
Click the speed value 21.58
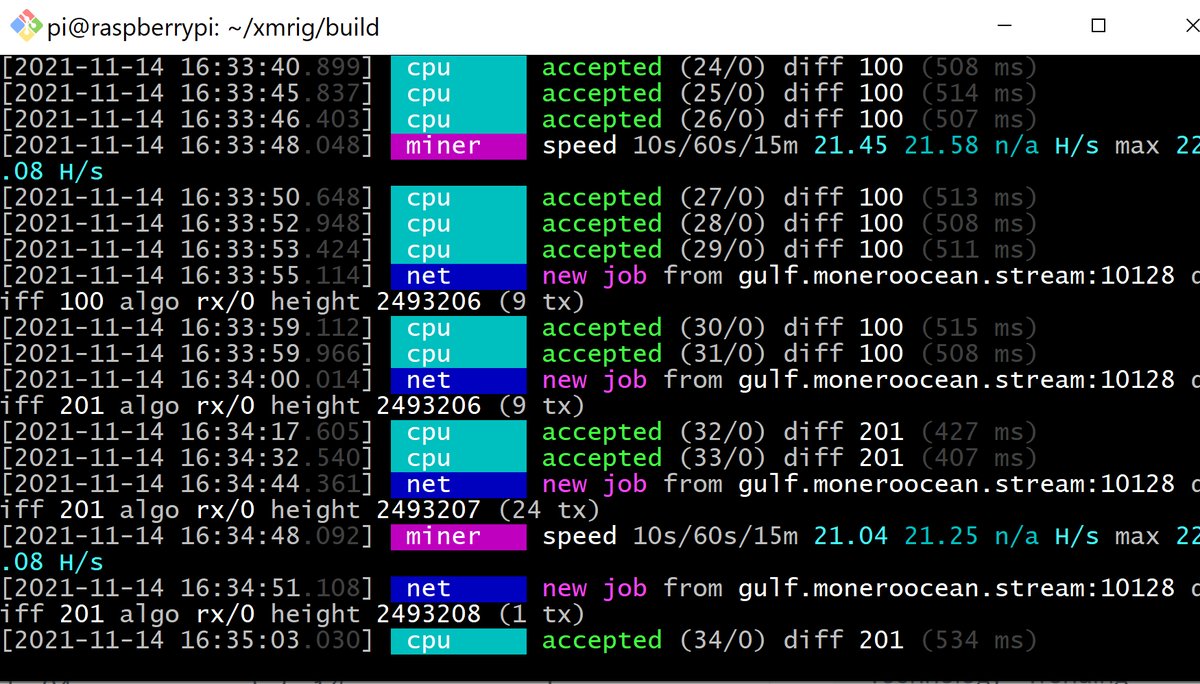pyautogui.click(x=941, y=146)
